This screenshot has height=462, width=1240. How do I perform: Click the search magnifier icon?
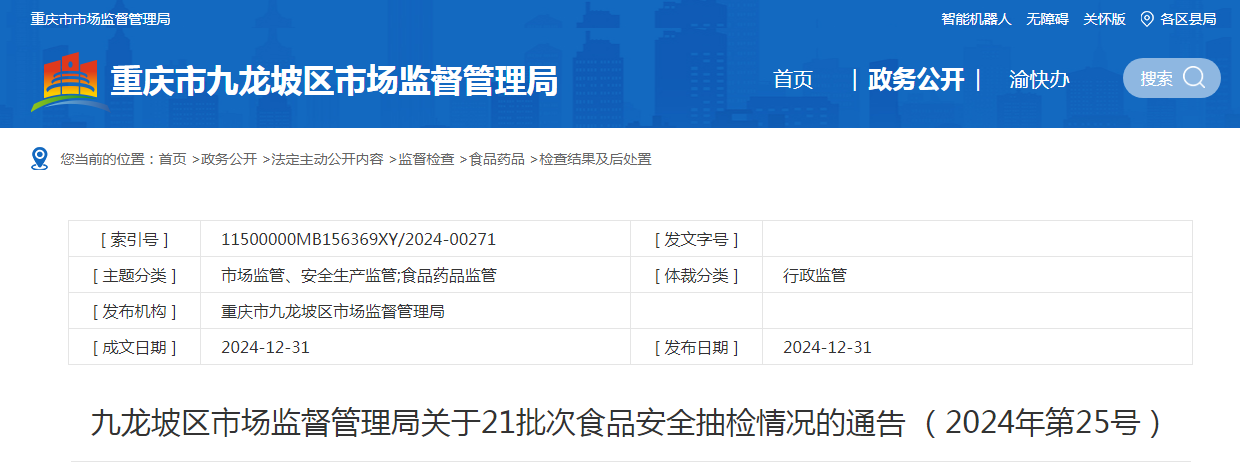(1194, 78)
